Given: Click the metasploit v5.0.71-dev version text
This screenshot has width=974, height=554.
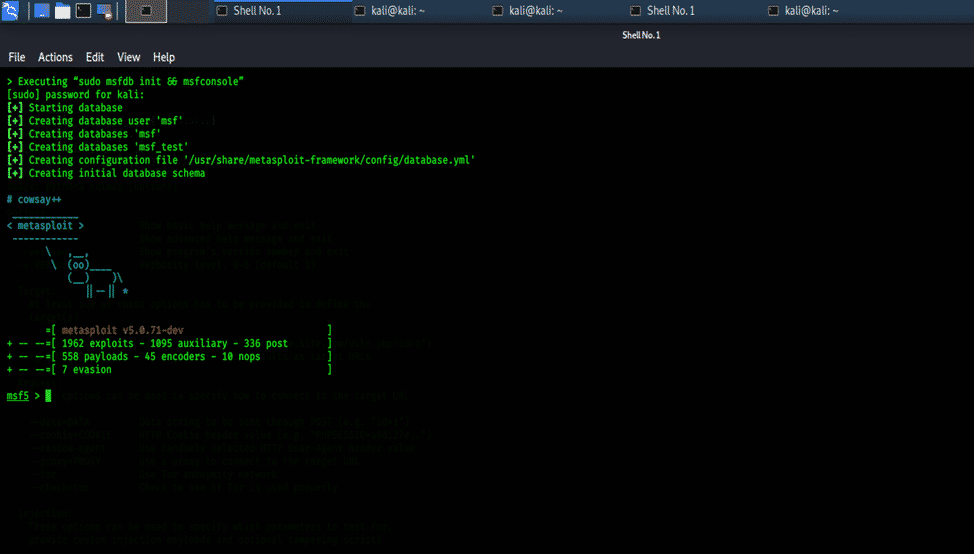Looking at the screenshot, I should pyautogui.click(x=123, y=330).
